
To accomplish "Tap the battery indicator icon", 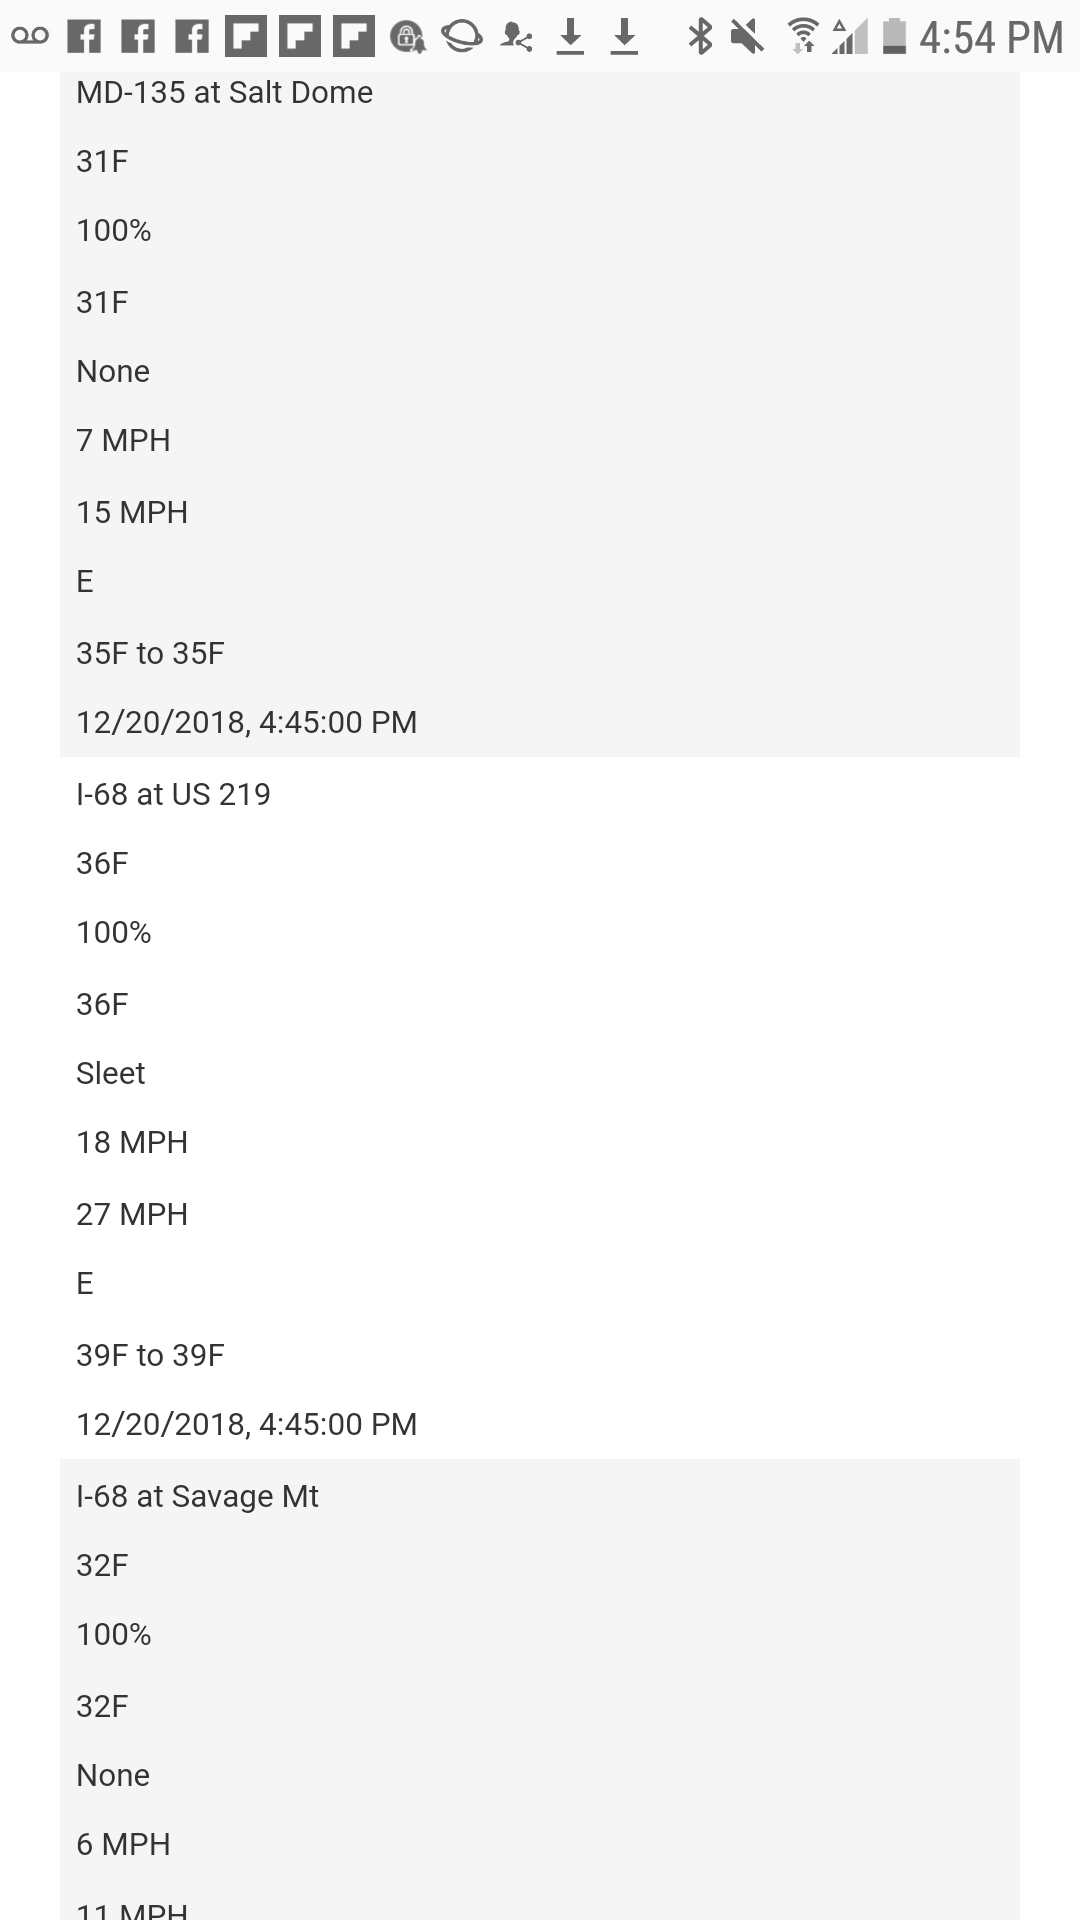I will point(894,37).
